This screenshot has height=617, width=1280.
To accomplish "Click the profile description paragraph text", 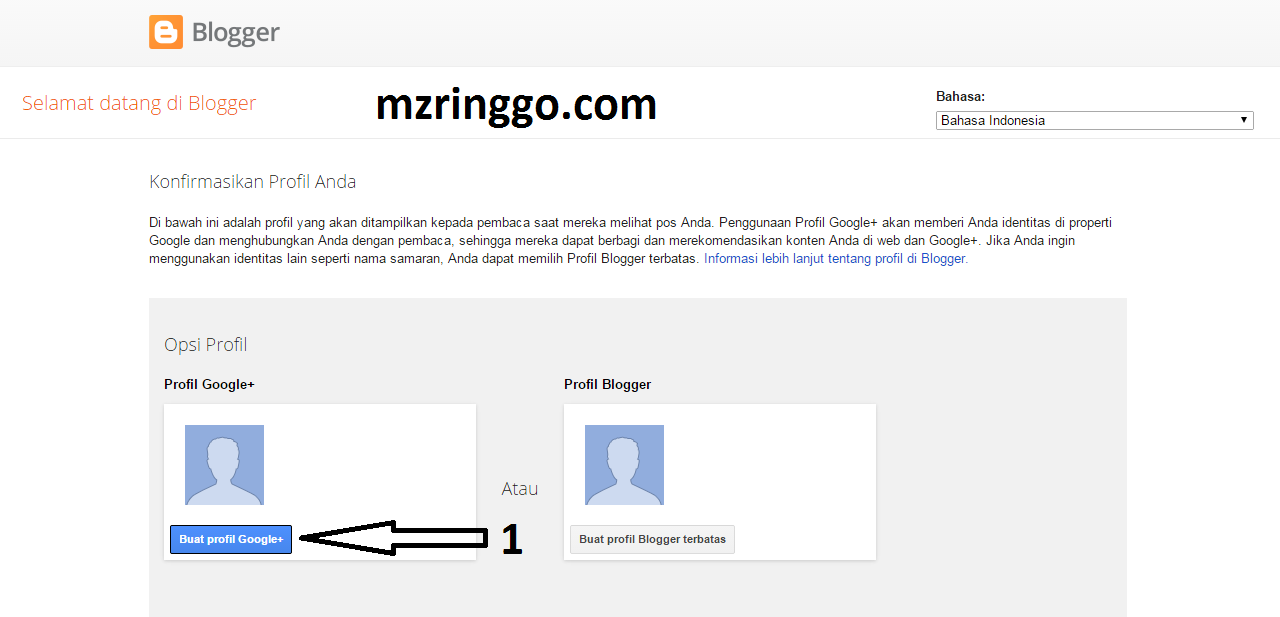I will coord(630,240).
